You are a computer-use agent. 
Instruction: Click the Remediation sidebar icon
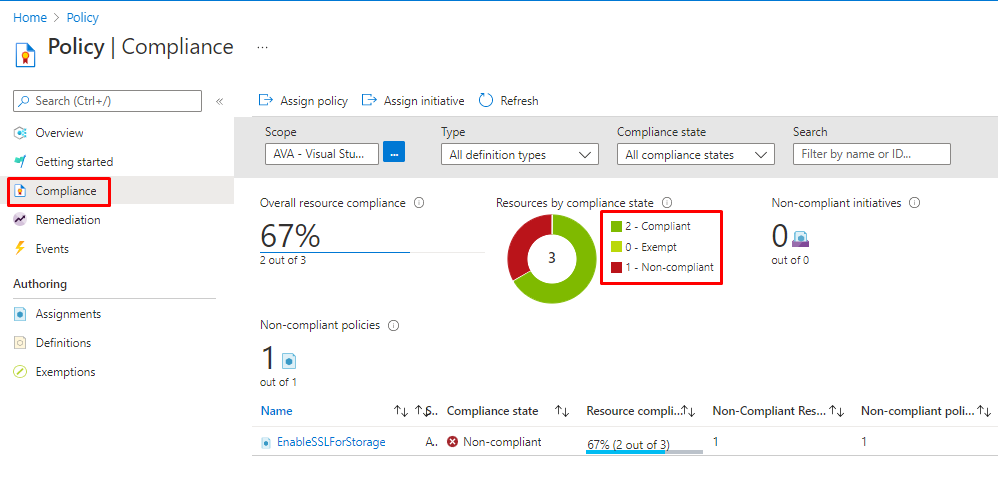(20, 220)
